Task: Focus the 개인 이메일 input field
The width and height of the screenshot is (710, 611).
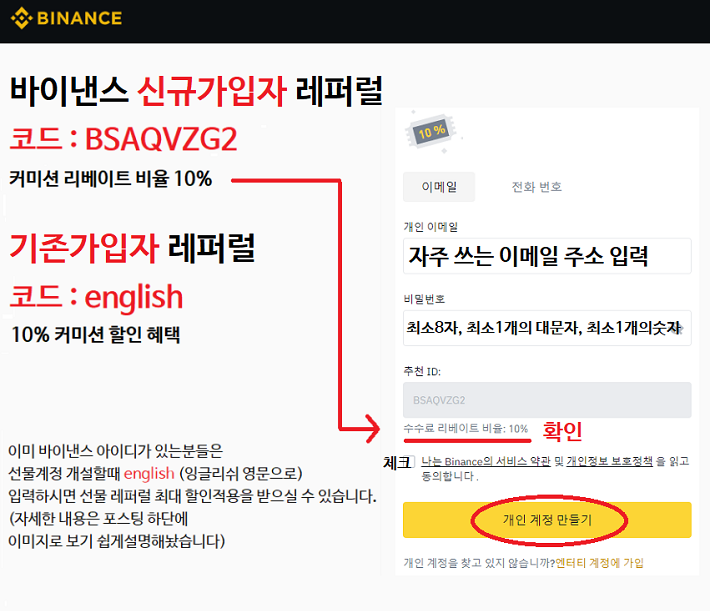Action: tap(547, 256)
